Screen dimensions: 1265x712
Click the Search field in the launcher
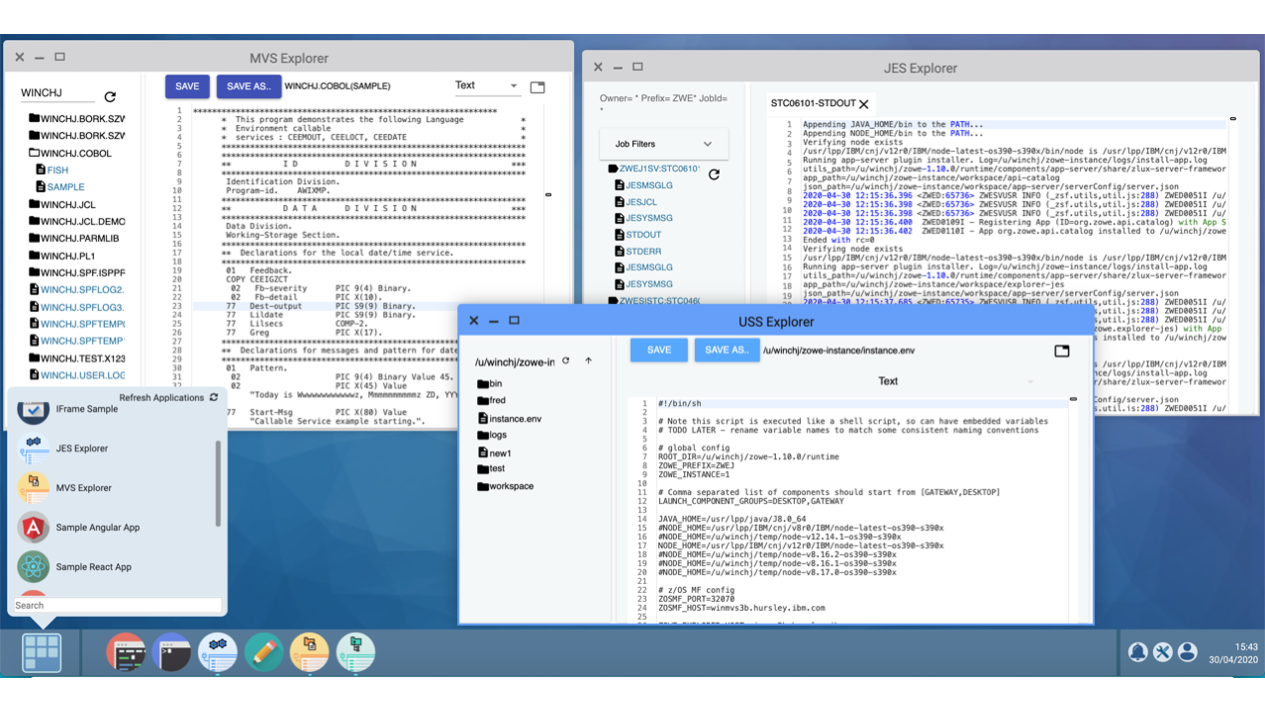[118, 605]
